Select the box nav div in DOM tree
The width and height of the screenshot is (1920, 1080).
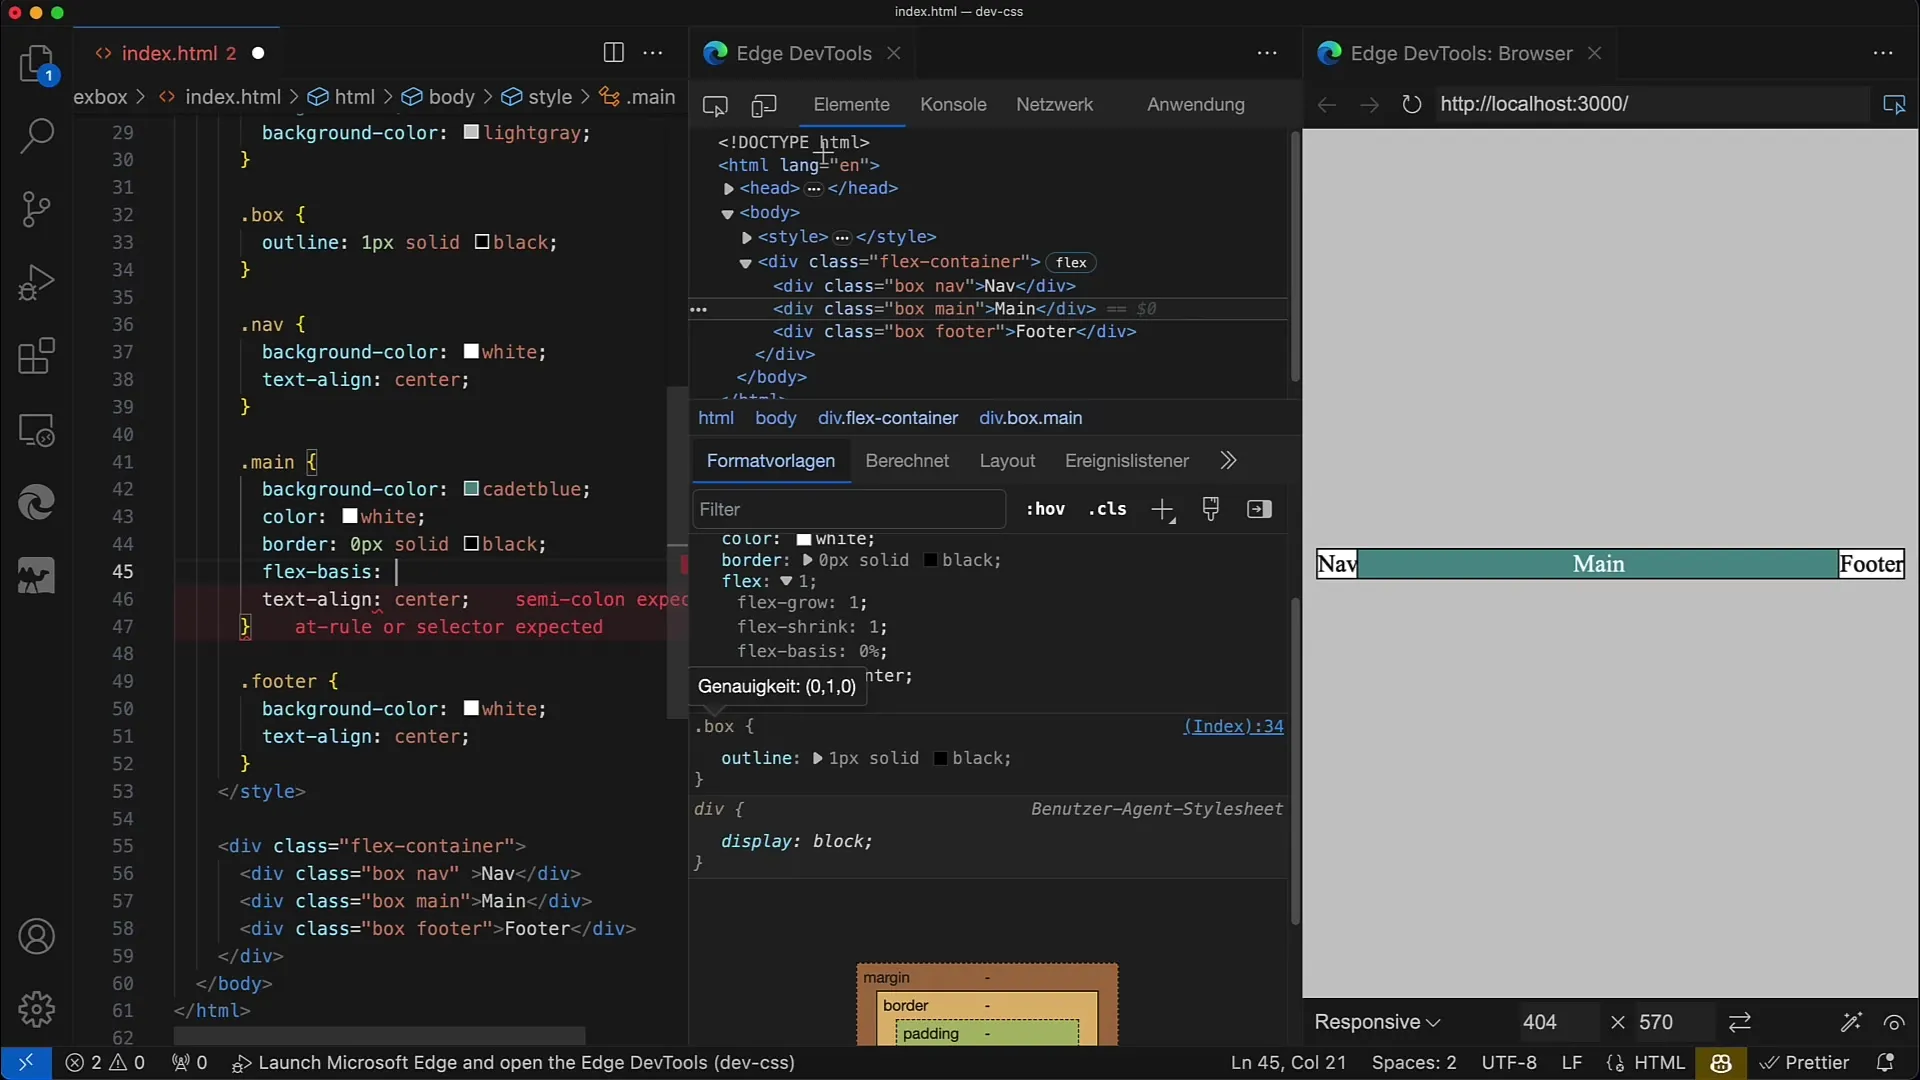click(x=924, y=286)
